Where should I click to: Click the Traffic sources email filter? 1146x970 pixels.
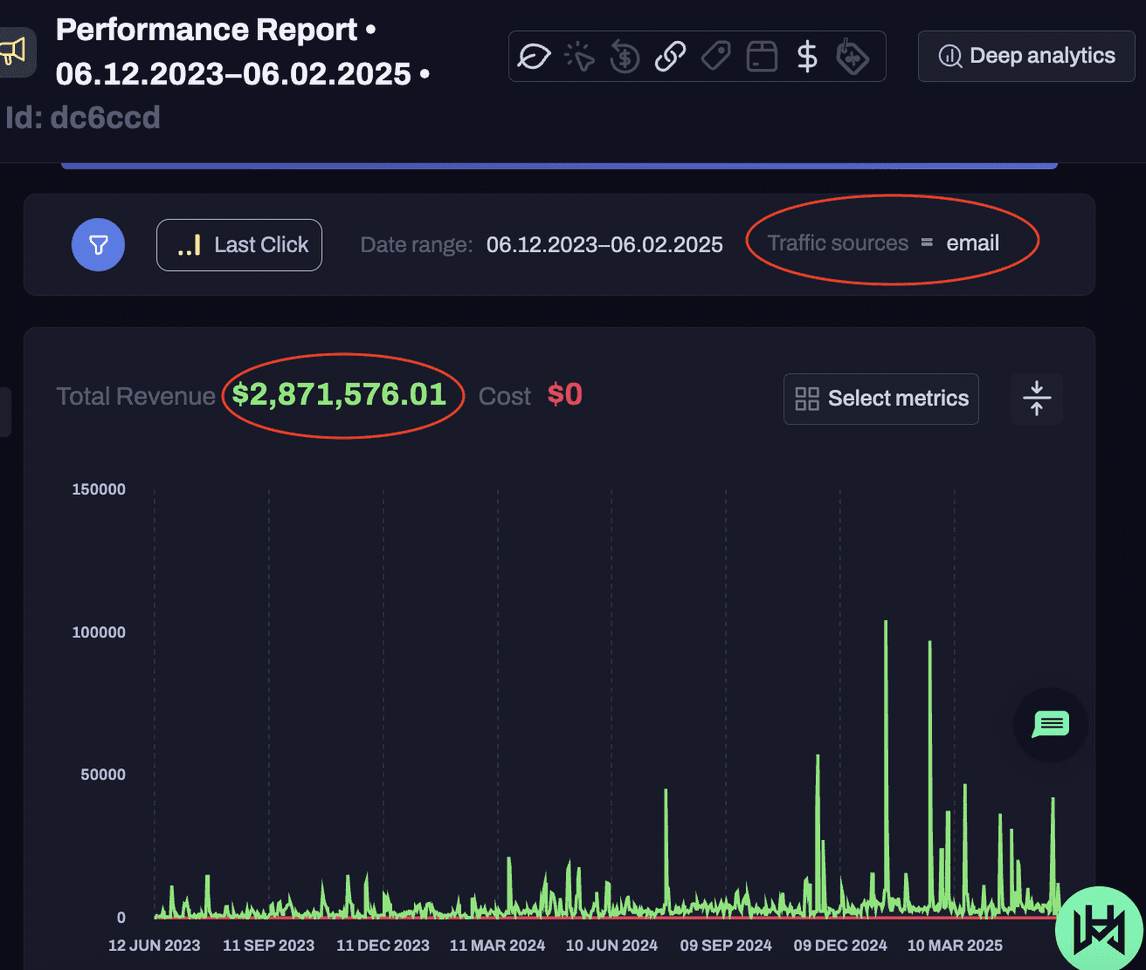(x=884, y=243)
